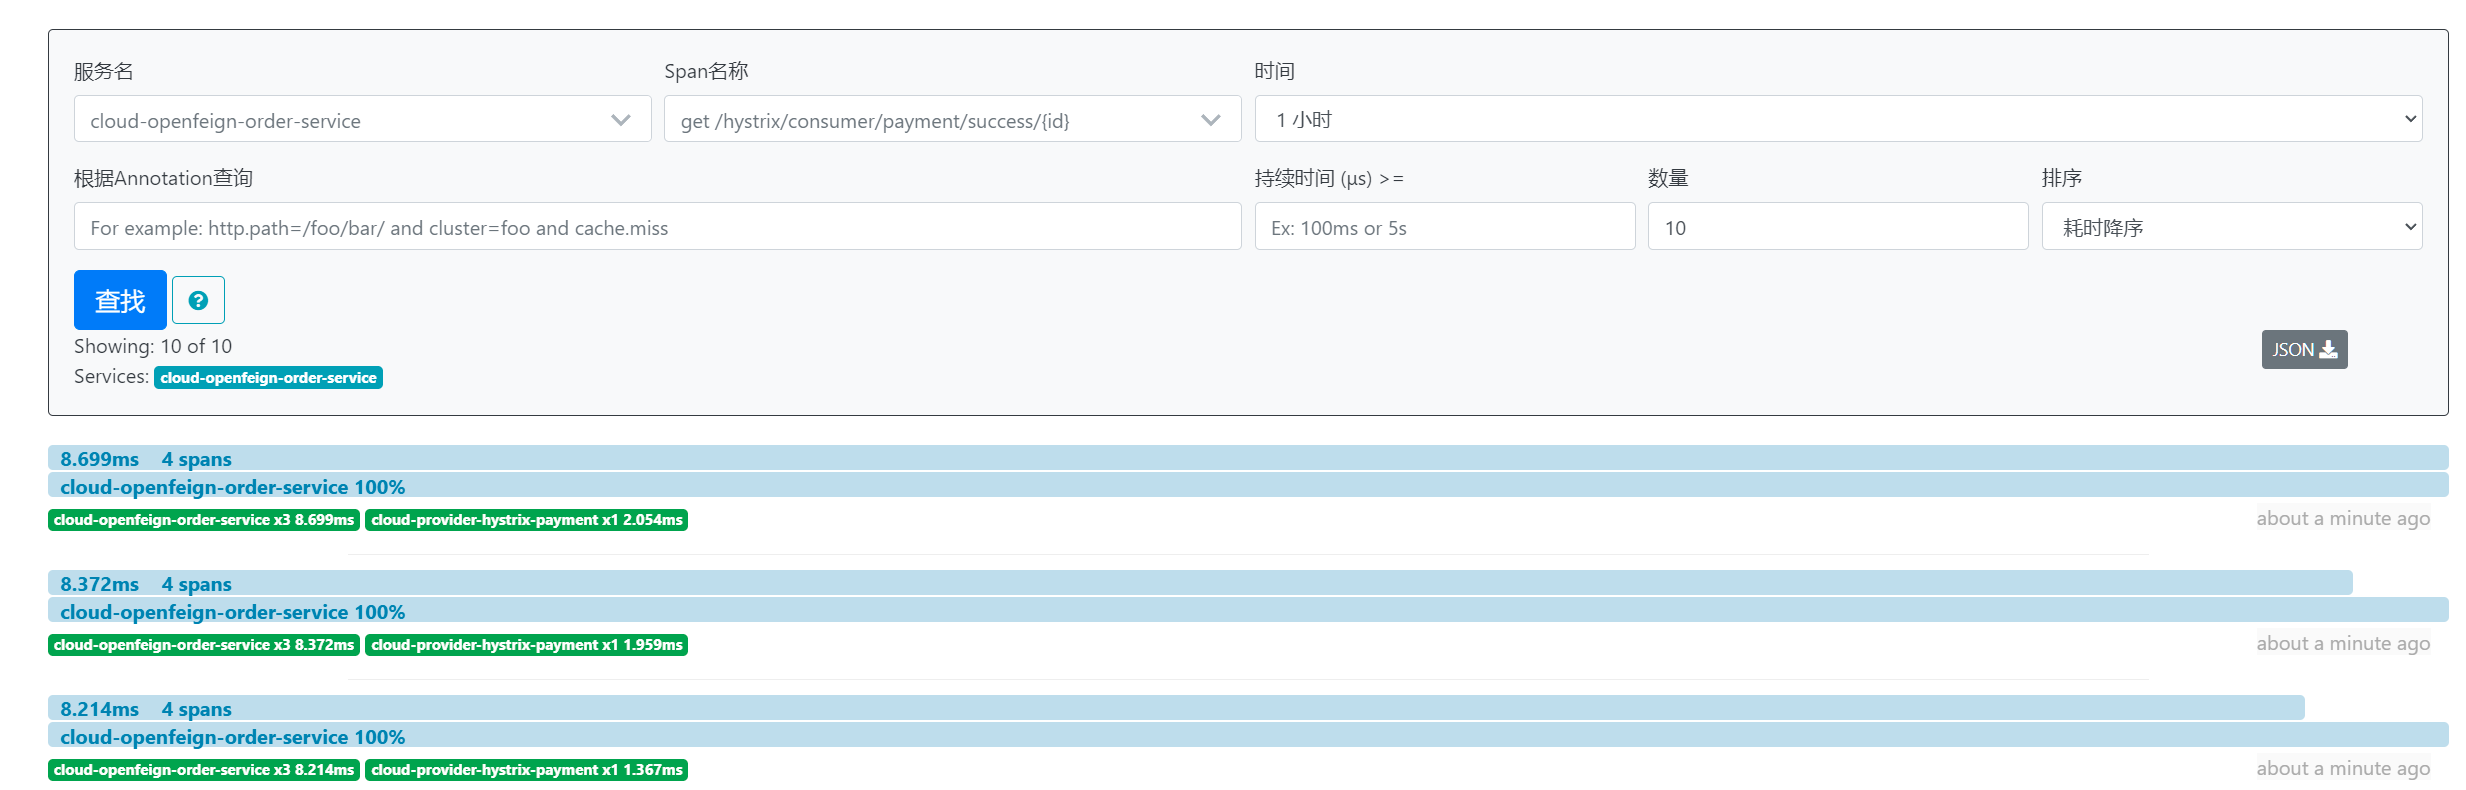Open the 8.214ms trace with 4 spans

[1176, 708]
